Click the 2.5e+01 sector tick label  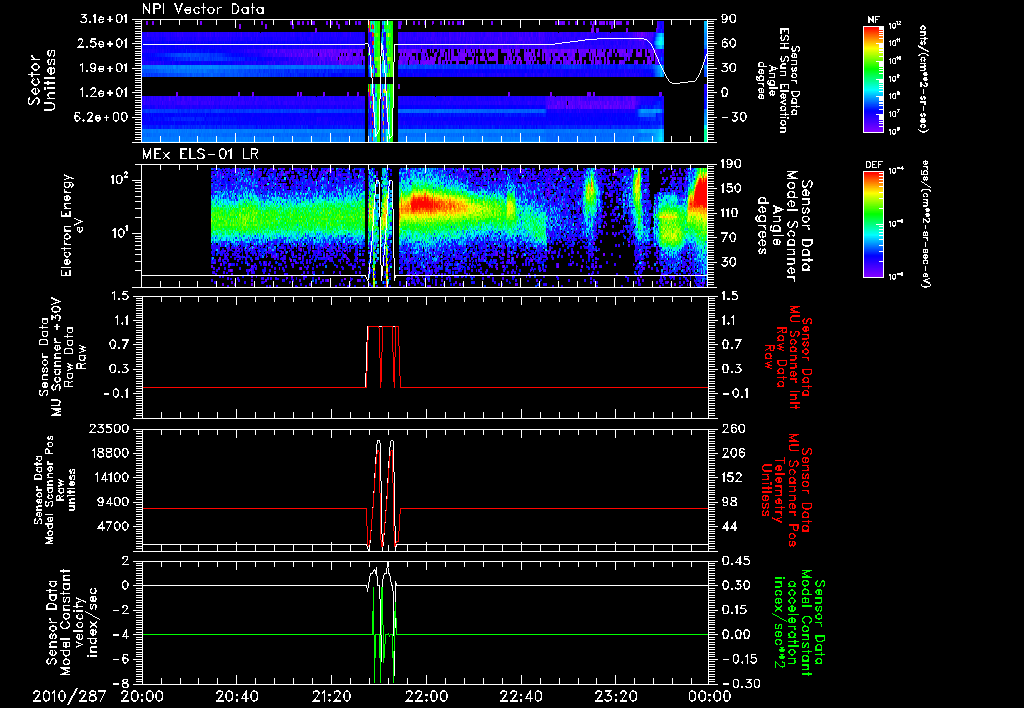[x=104, y=43]
